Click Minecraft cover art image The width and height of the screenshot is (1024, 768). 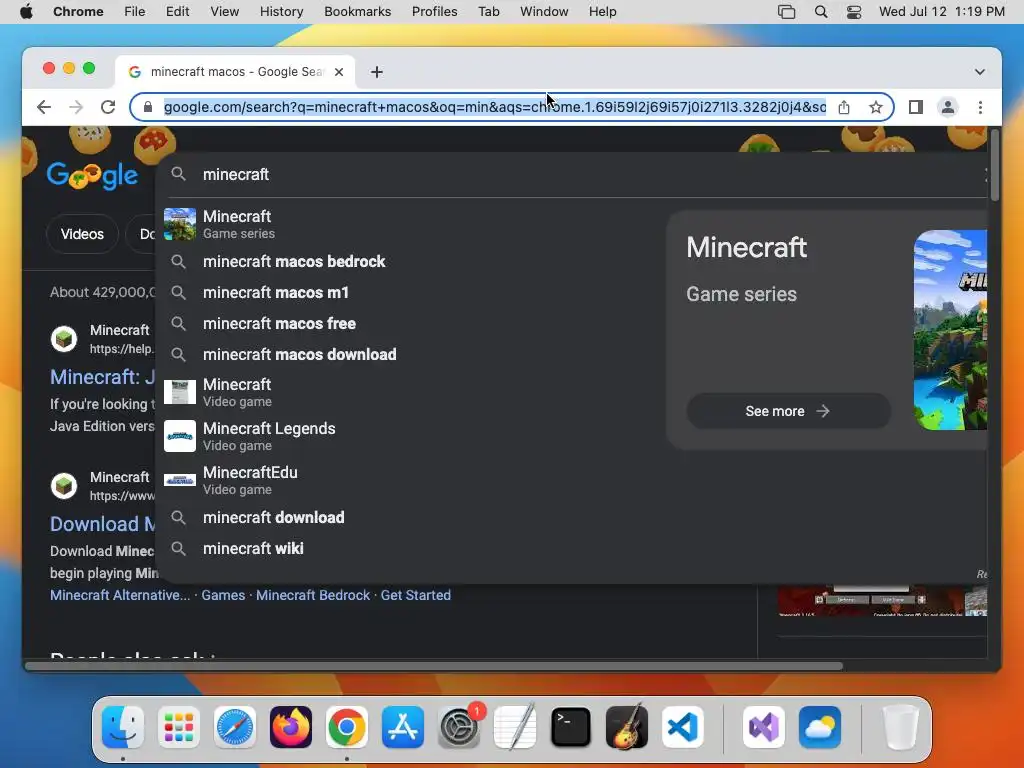[x=950, y=330]
